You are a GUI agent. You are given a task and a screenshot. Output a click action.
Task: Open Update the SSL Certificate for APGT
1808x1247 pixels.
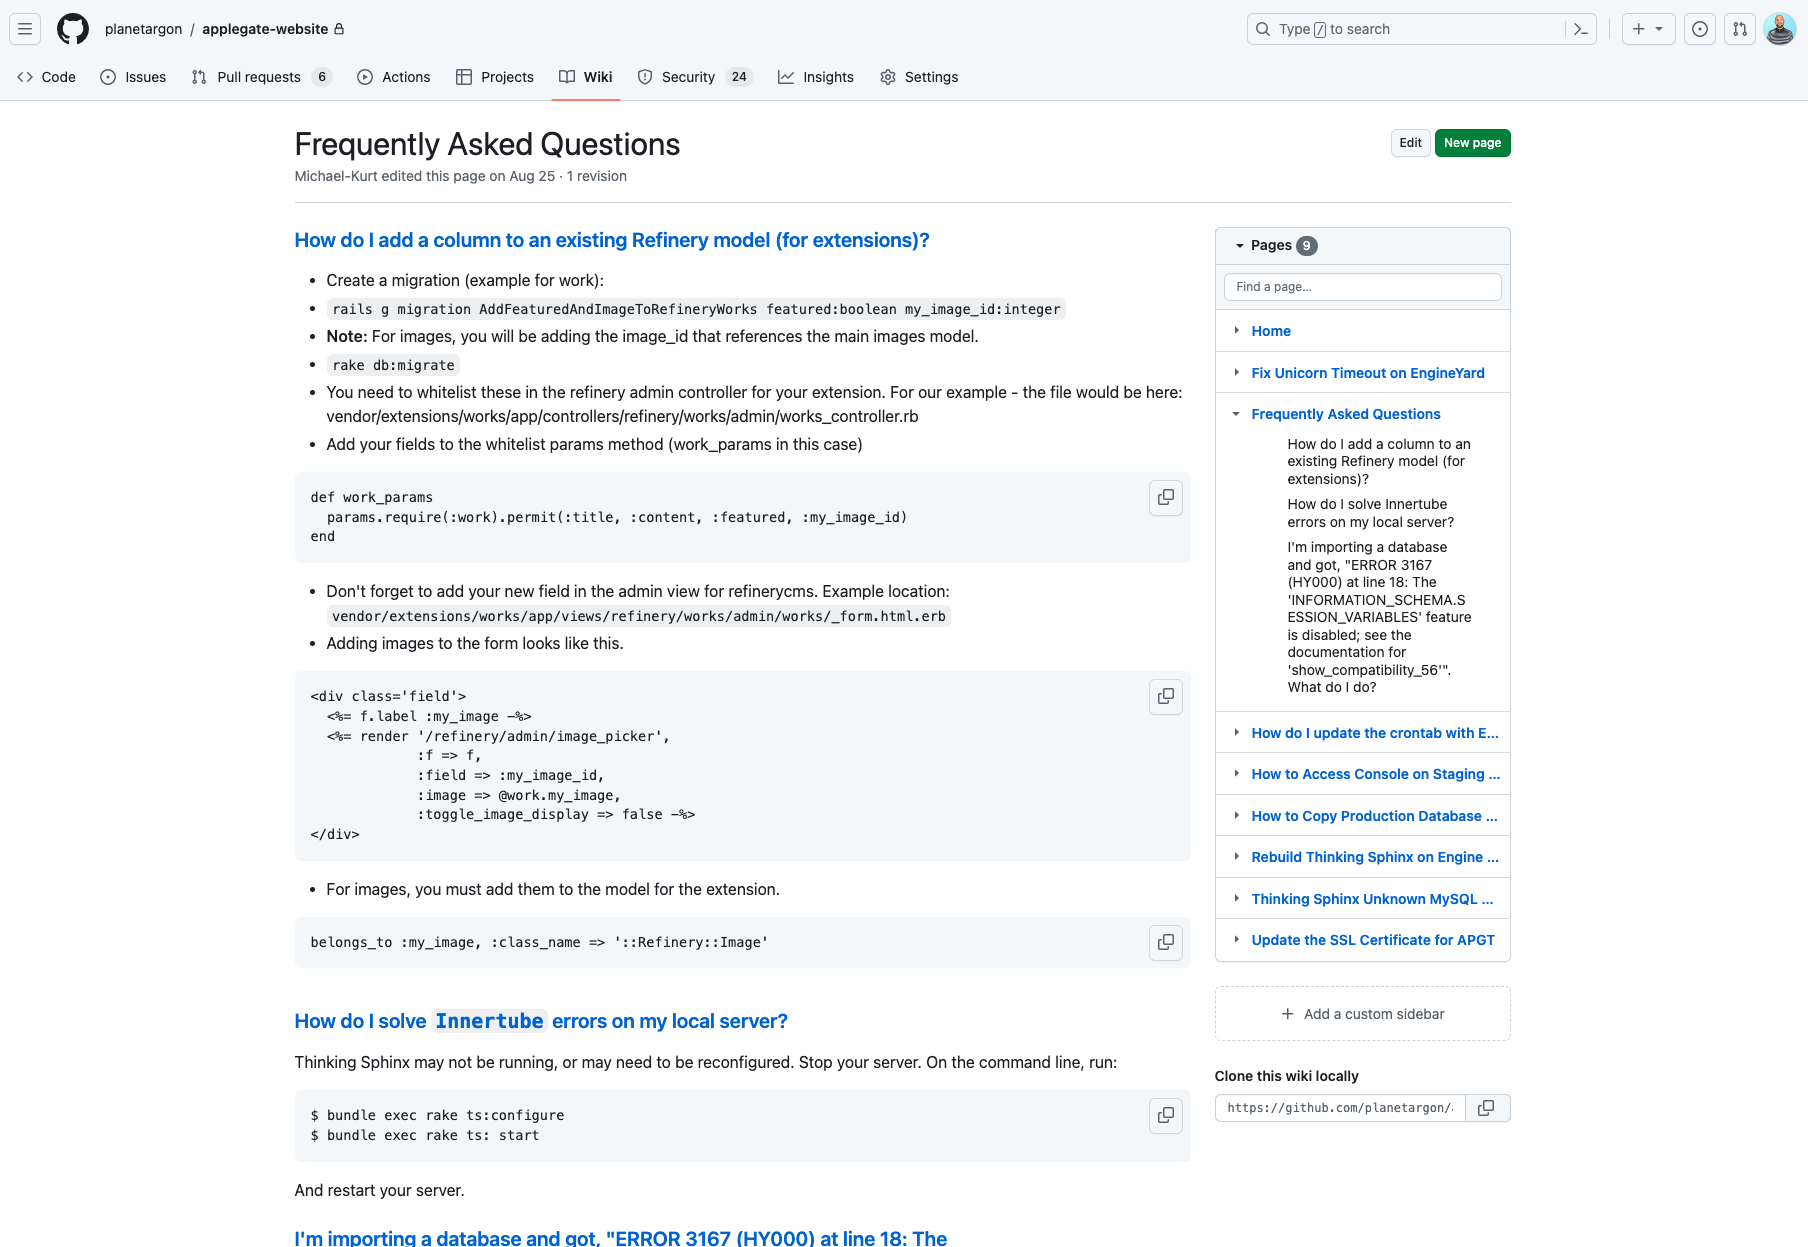(x=1373, y=940)
